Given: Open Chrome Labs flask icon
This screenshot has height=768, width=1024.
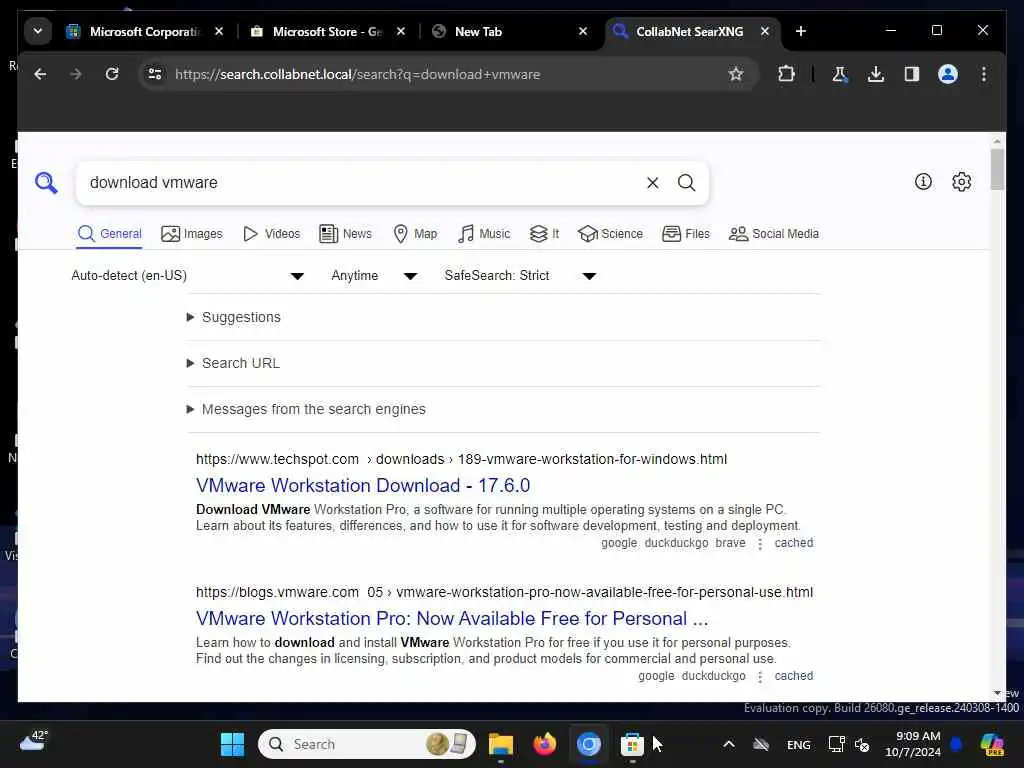Looking at the screenshot, I should pos(840,74).
